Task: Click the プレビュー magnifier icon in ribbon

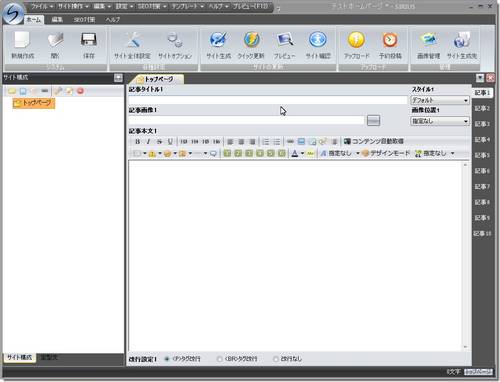Action: point(285,40)
